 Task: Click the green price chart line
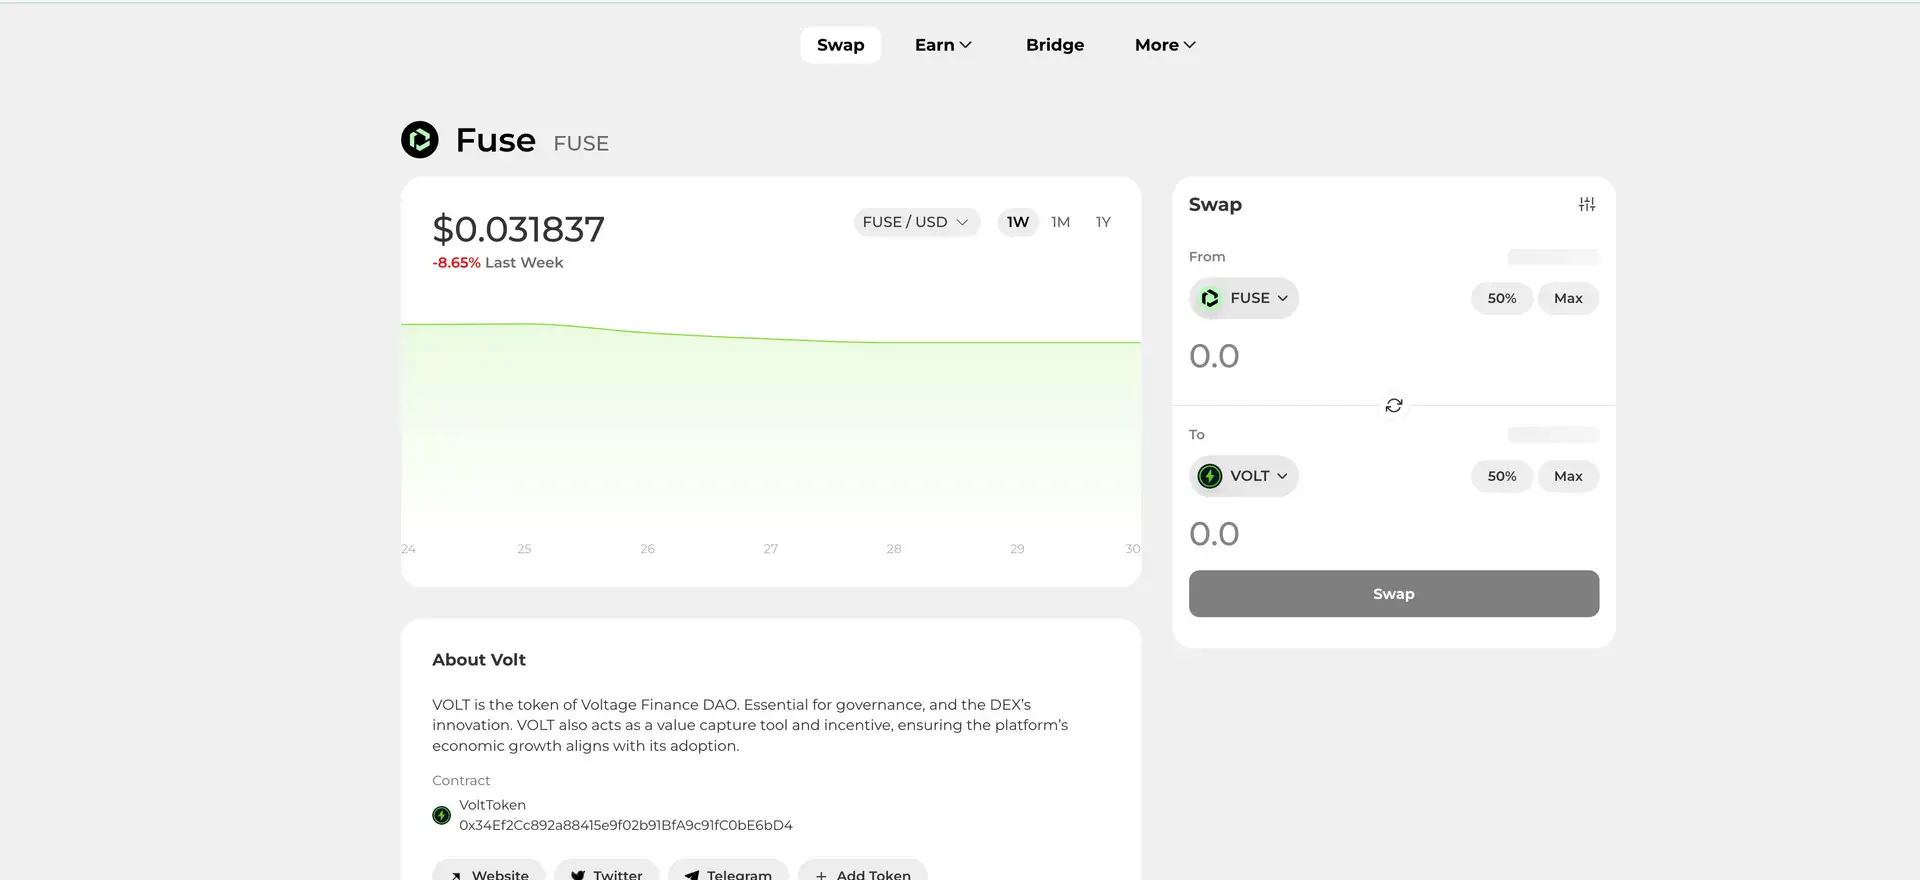[770, 338]
